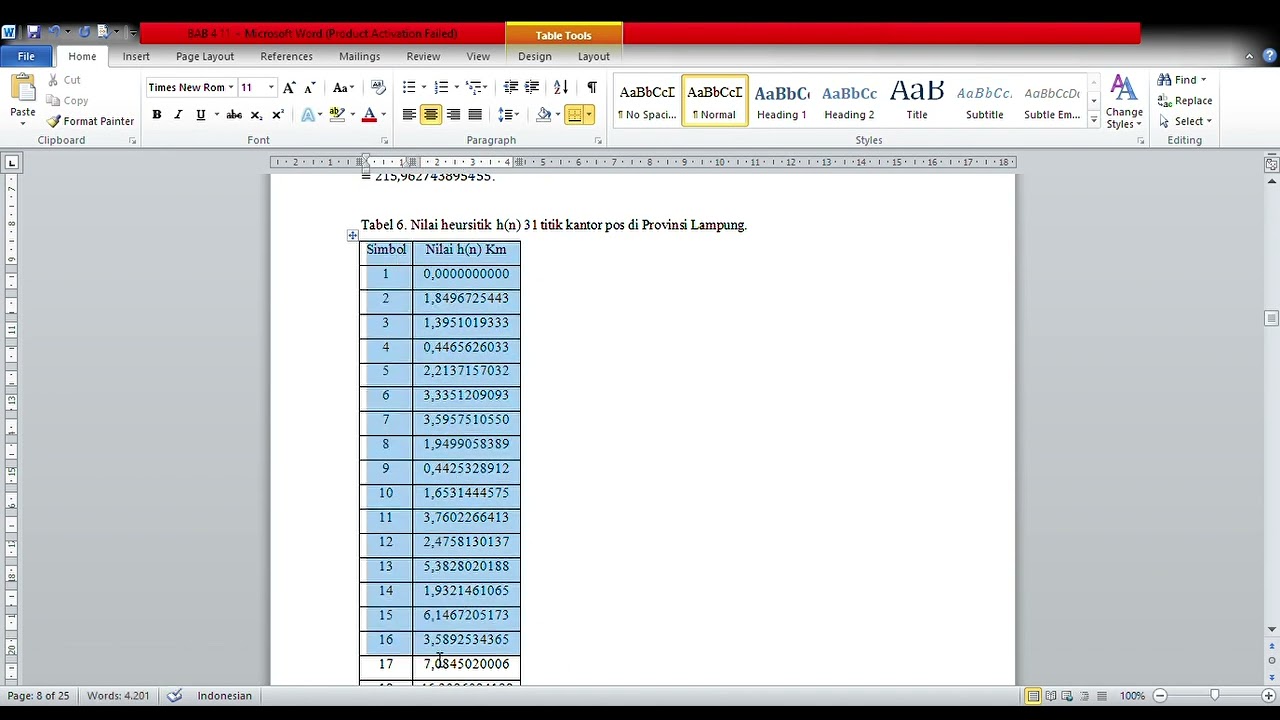
Task: Click Undo in Quick Access Toolbar
Action: pyautogui.click(x=55, y=32)
